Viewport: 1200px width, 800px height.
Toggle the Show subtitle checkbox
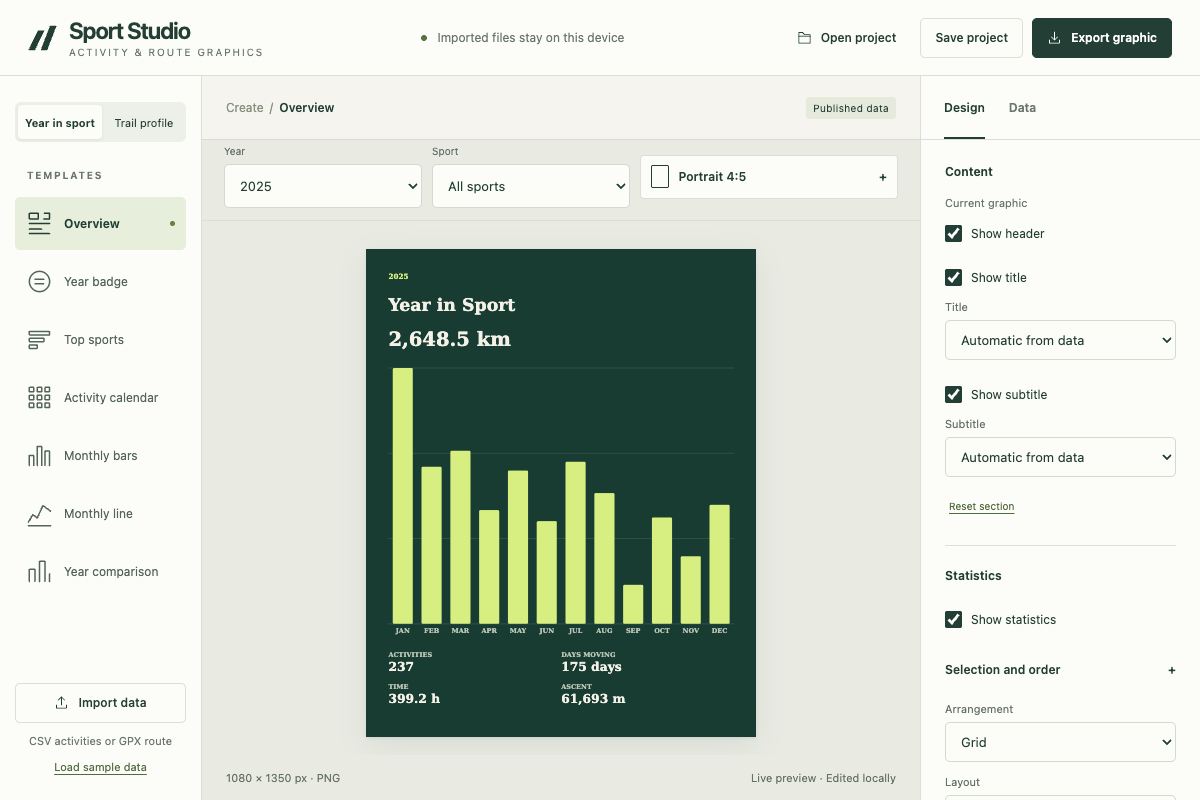click(x=953, y=395)
